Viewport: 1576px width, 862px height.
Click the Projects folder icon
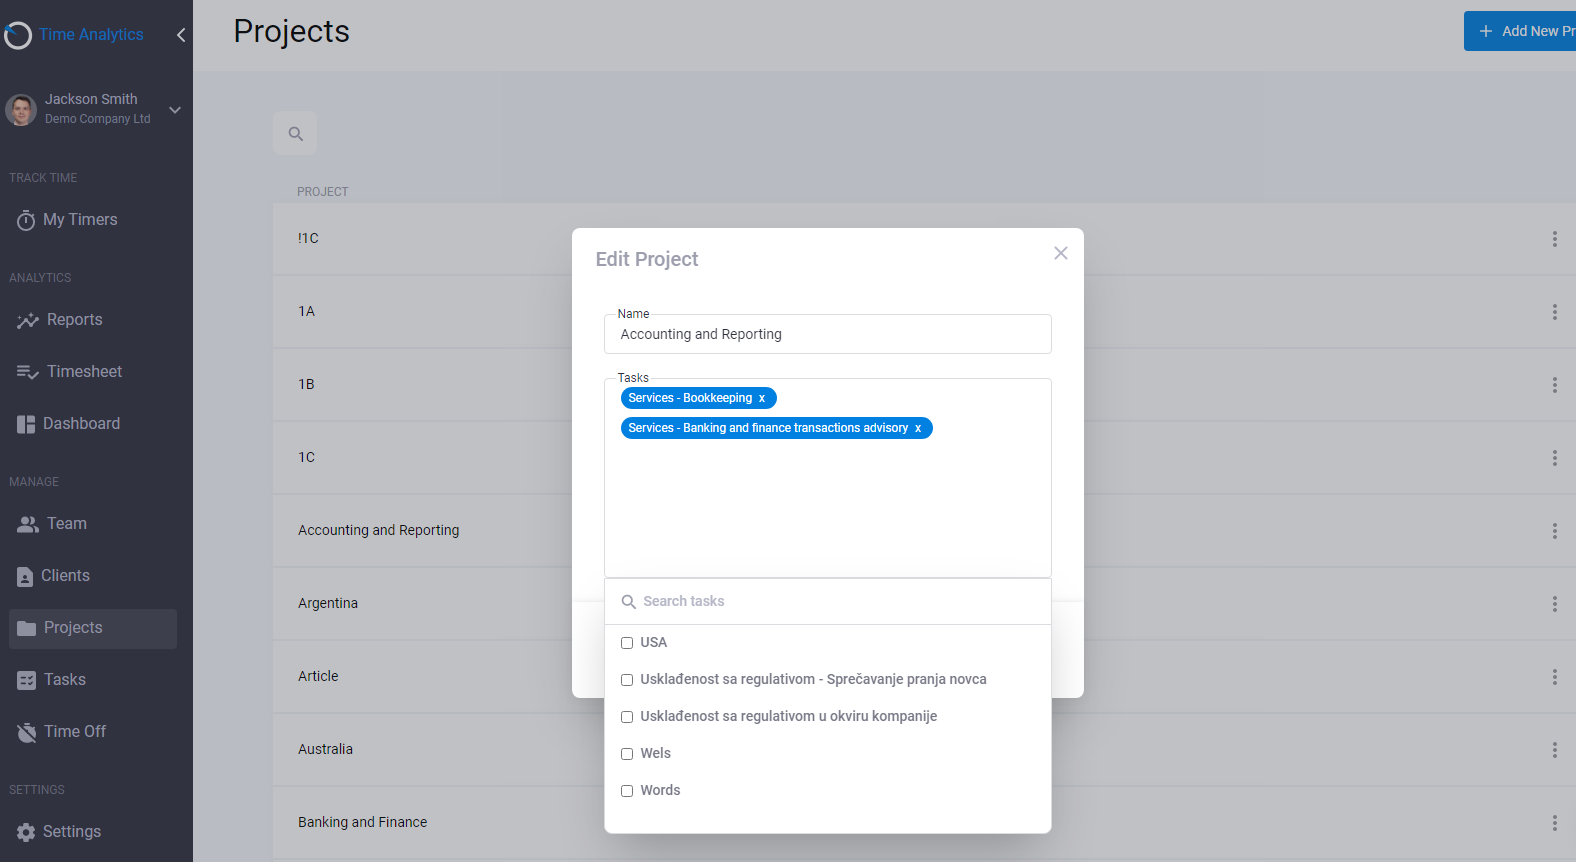point(27,628)
